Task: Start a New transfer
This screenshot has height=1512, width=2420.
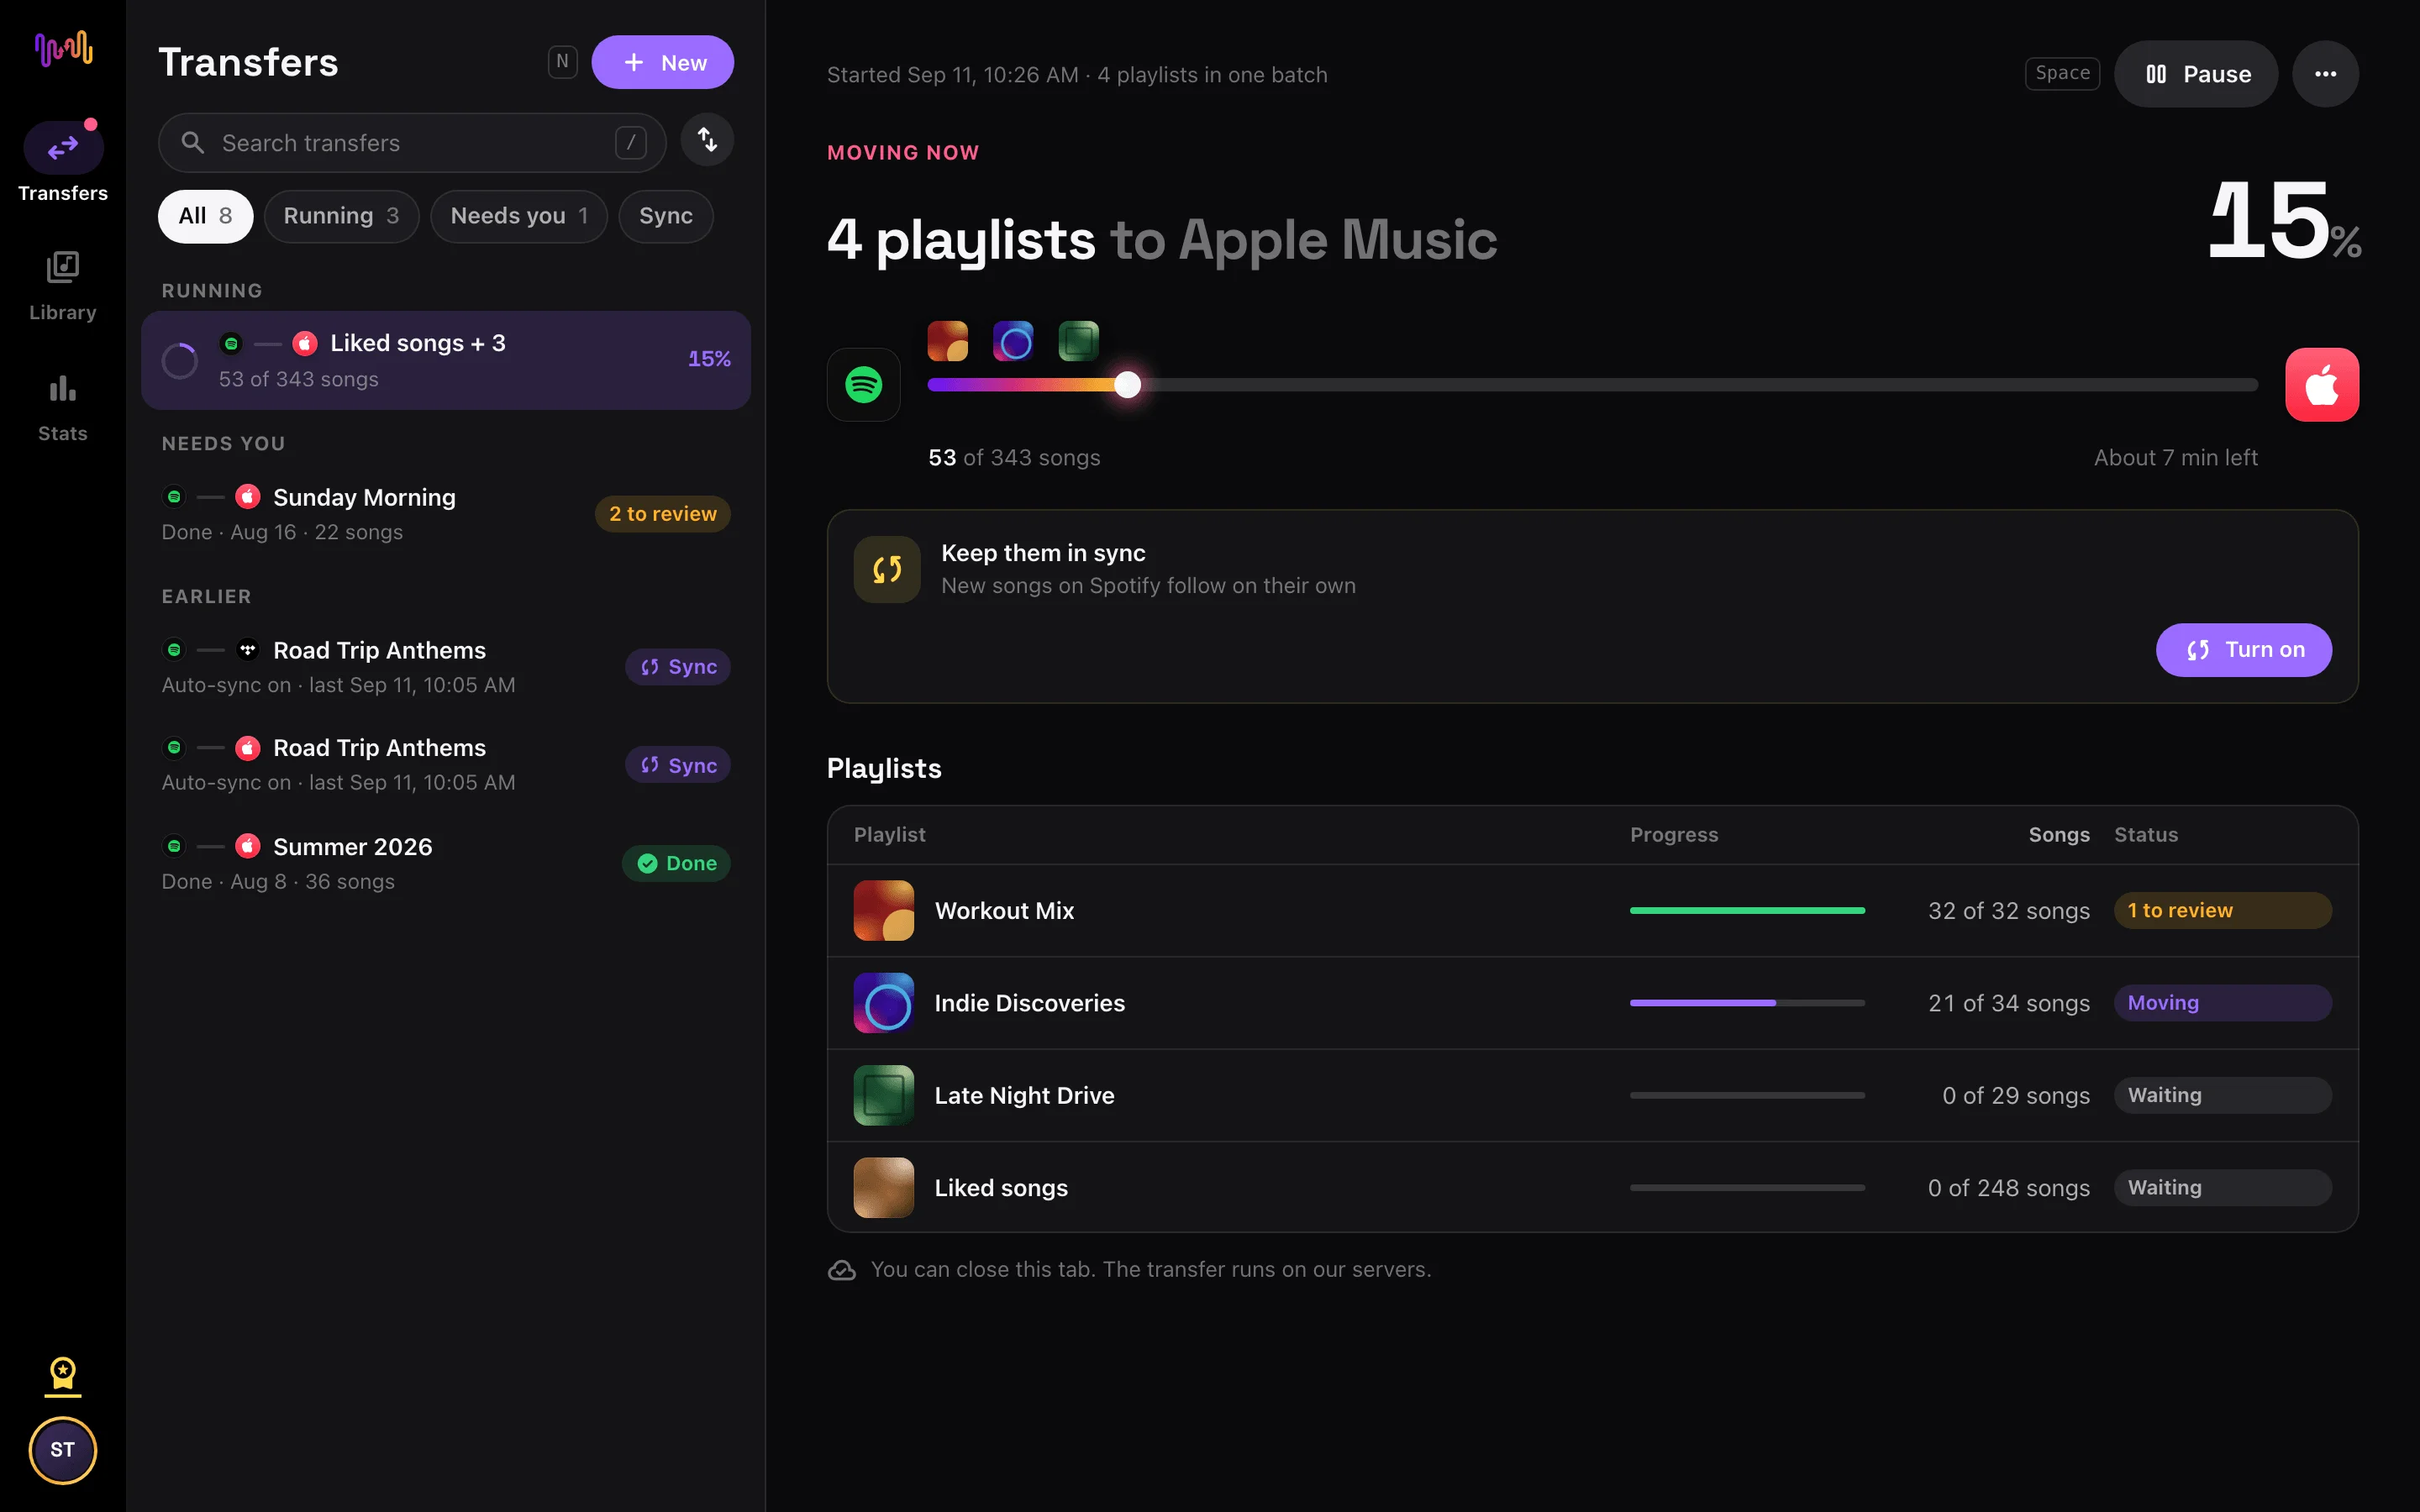Action: [663, 62]
